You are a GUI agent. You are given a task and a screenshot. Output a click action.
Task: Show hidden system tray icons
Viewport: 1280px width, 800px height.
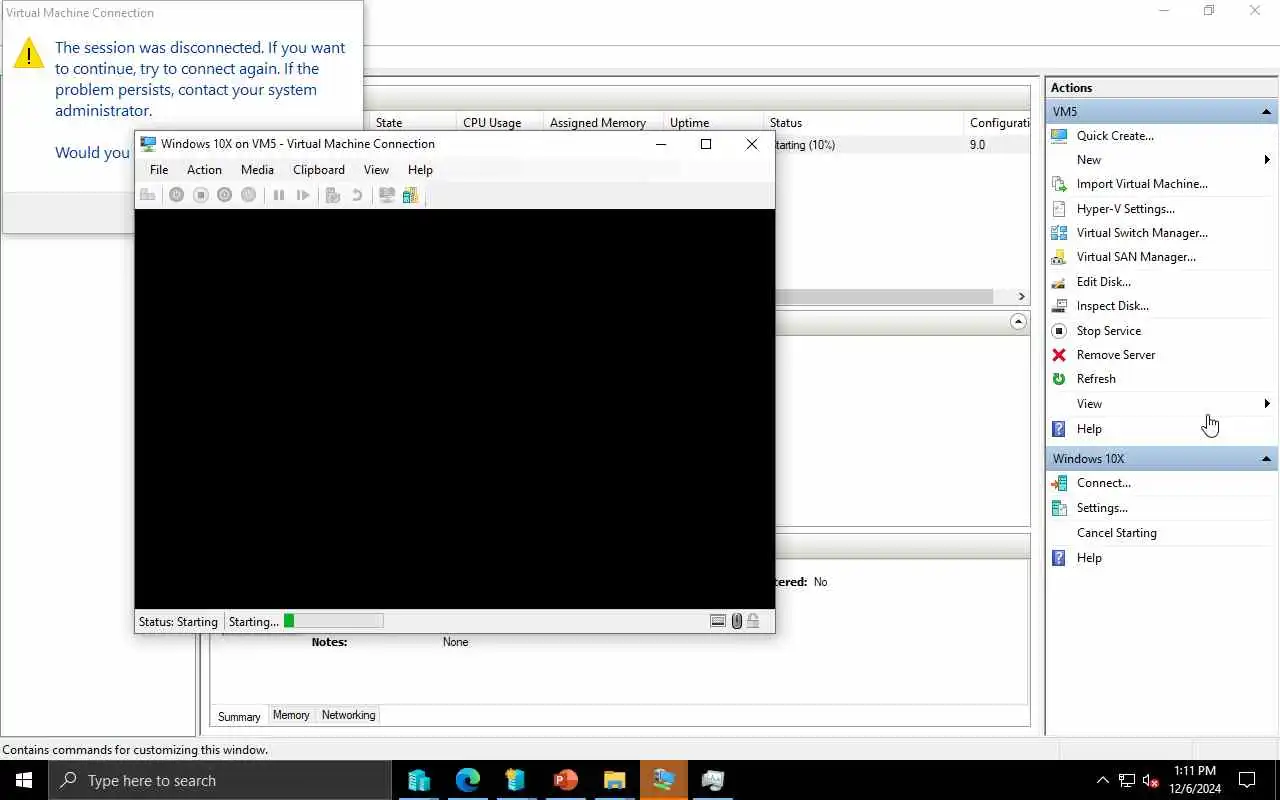coord(1103,781)
